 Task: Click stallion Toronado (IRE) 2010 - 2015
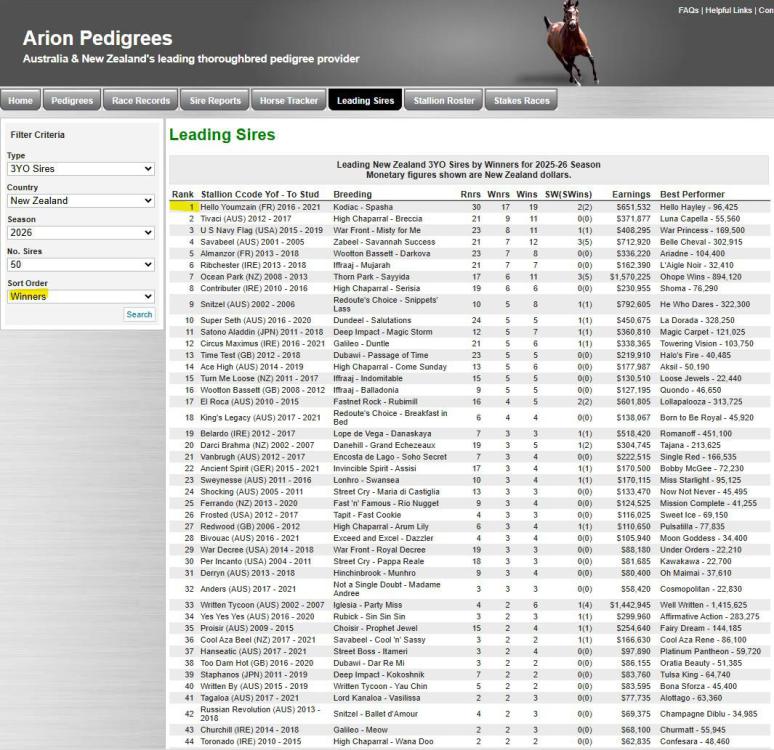coord(251,742)
